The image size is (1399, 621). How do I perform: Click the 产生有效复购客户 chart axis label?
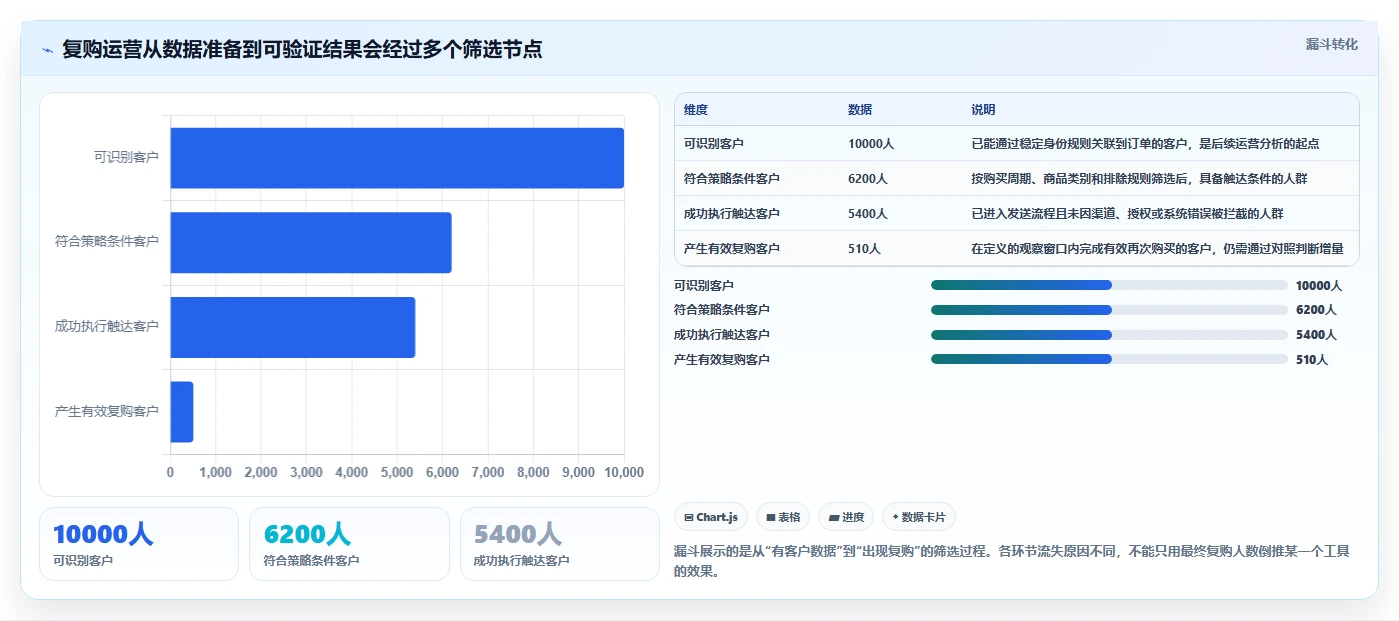[x=107, y=412]
